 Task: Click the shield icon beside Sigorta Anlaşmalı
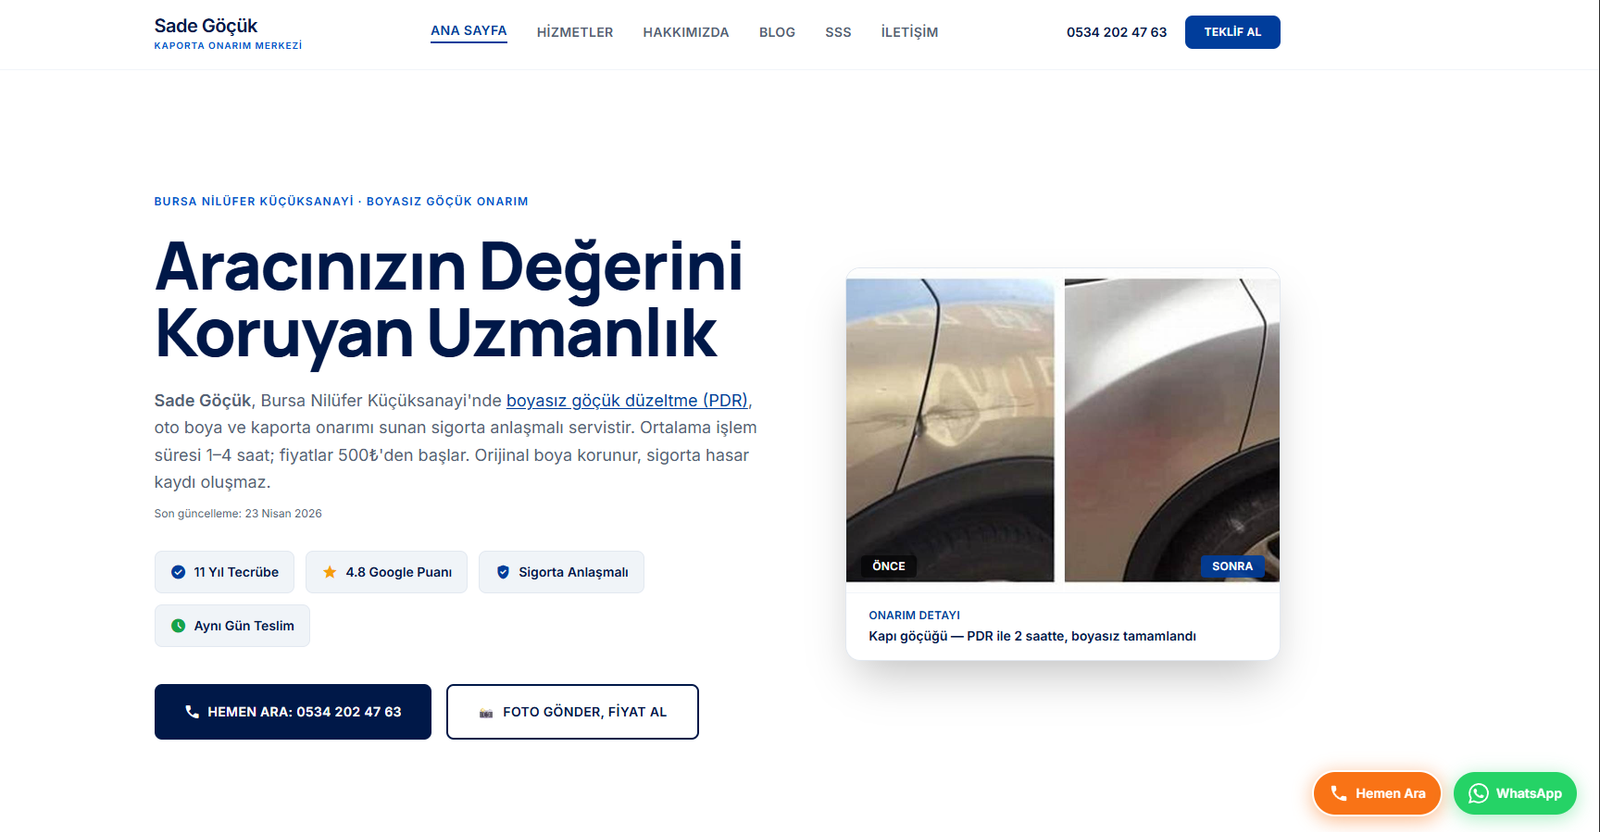click(503, 572)
